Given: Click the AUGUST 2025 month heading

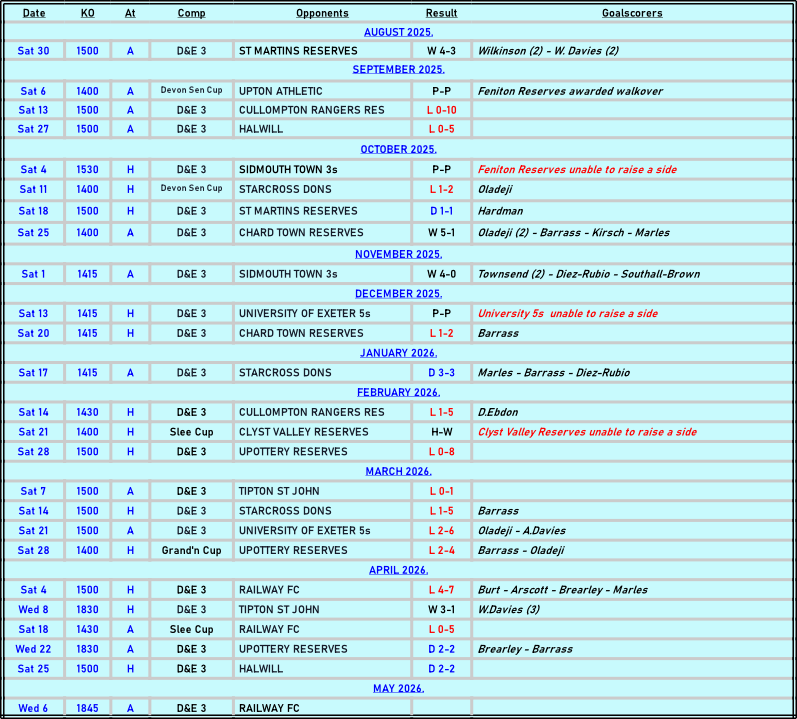Looking at the screenshot, I should coord(398,32).
